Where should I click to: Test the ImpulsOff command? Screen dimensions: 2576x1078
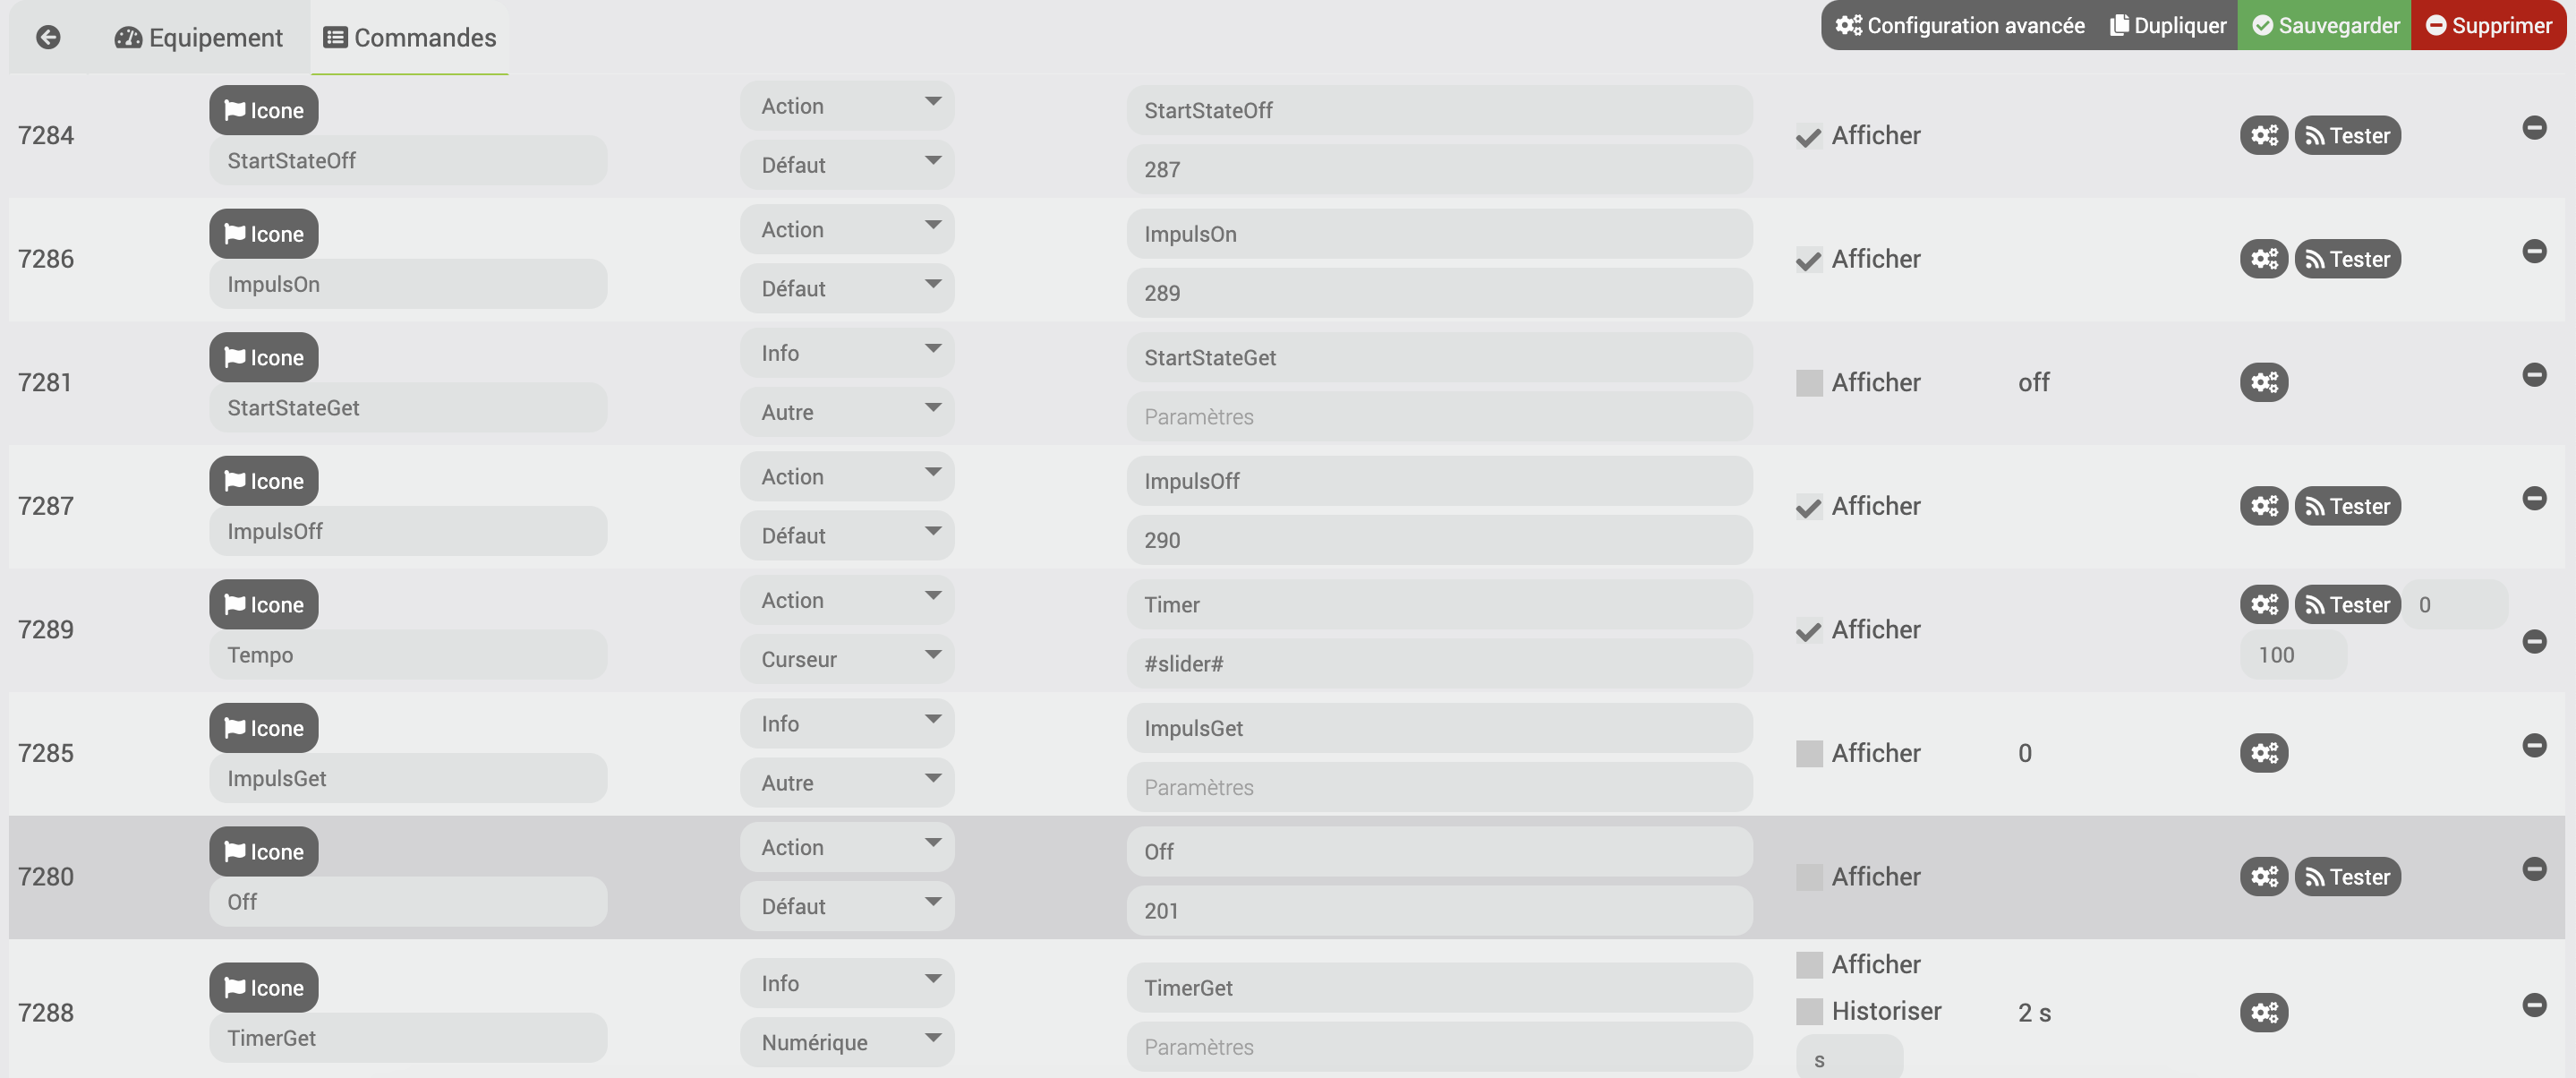coord(2346,506)
